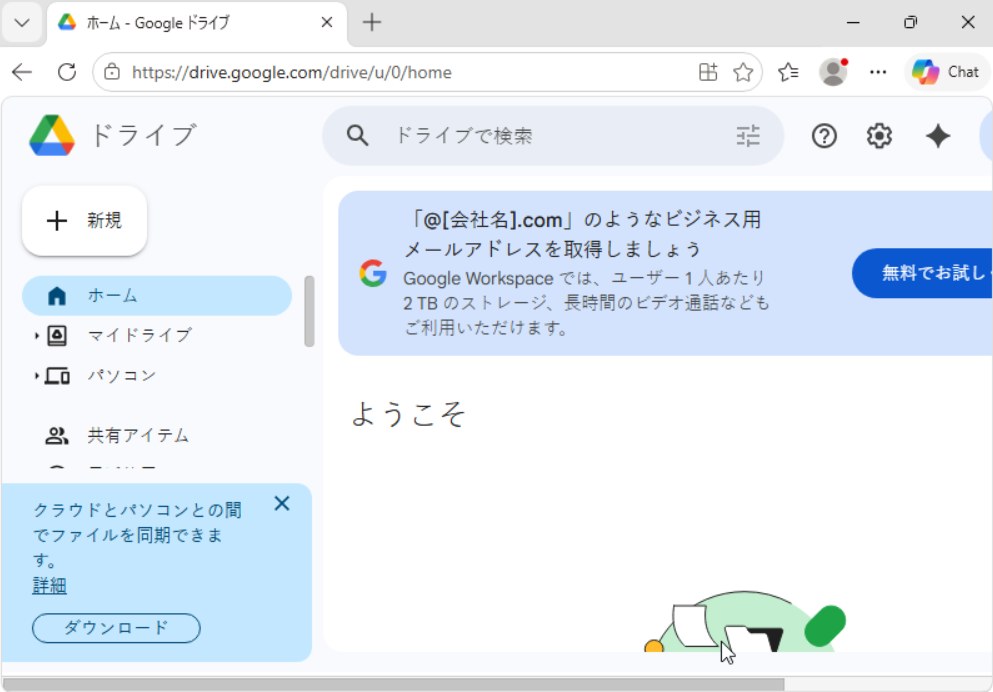
Task: Click the Drive tab favicon
Action: click(x=67, y=22)
